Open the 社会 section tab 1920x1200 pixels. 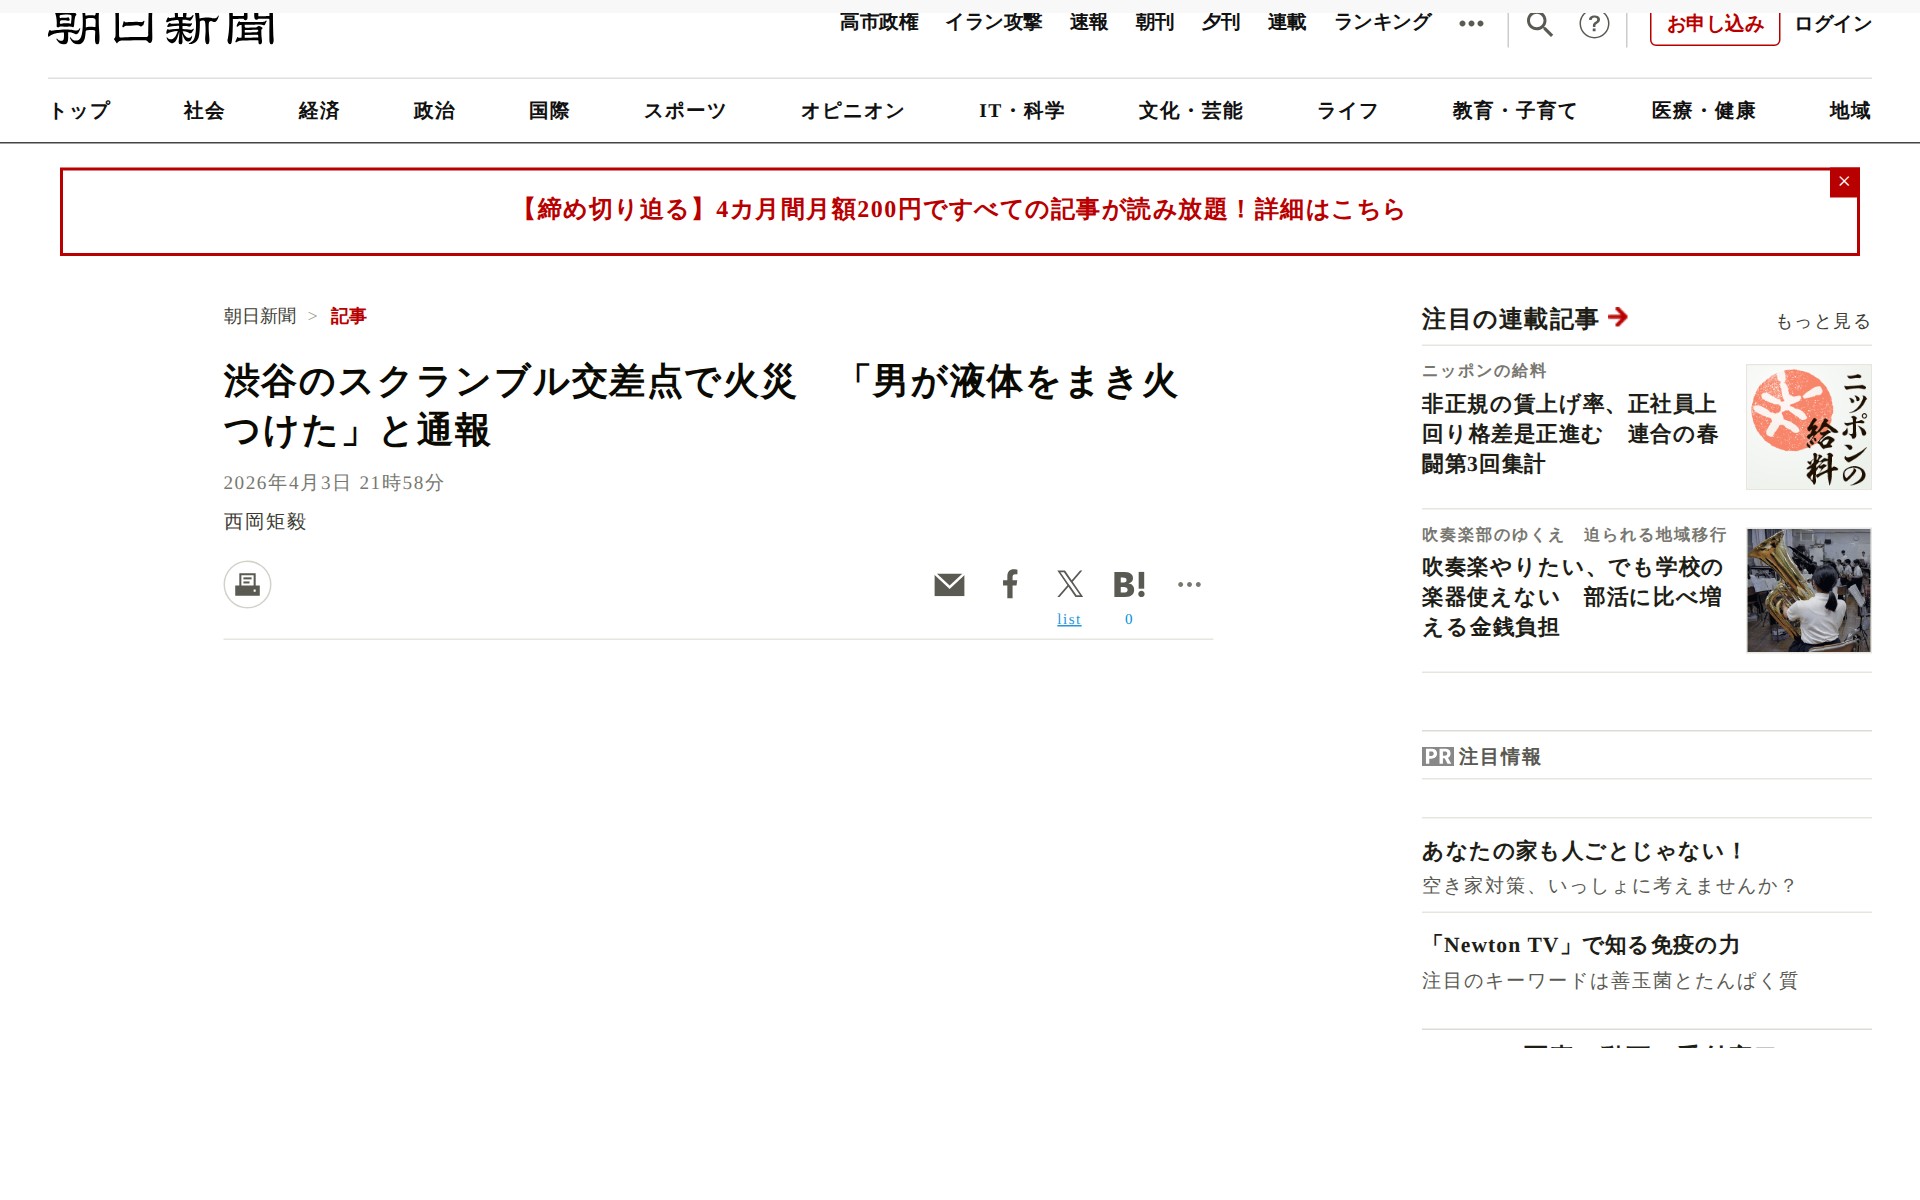click(x=204, y=111)
